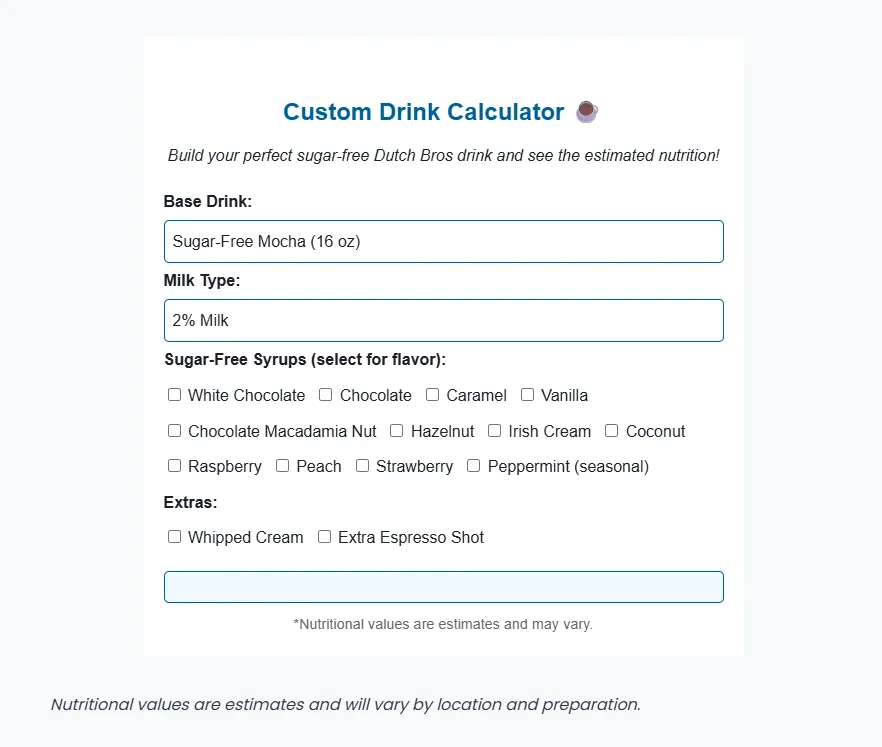Enable the seasonal Peppermint syrup
The width and height of the screenshot is (882, 747).
(473, 466)
